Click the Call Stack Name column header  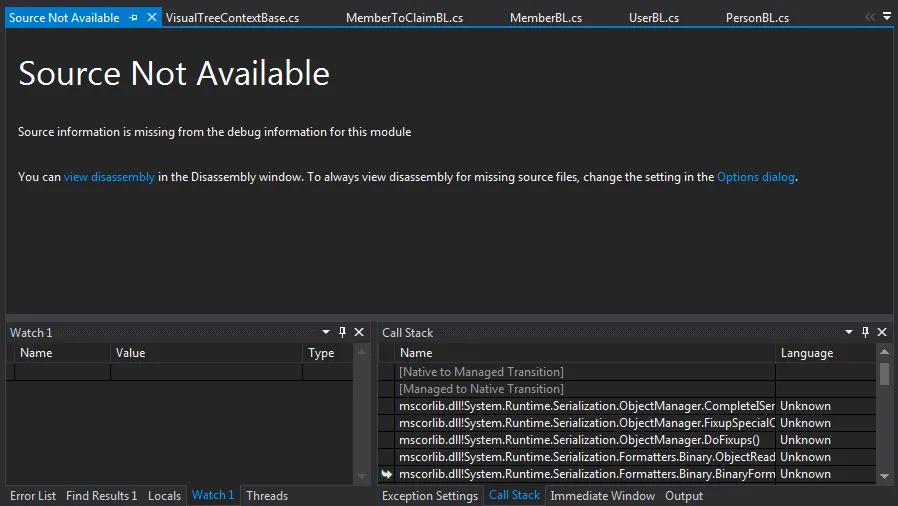(x=585, y=353)
